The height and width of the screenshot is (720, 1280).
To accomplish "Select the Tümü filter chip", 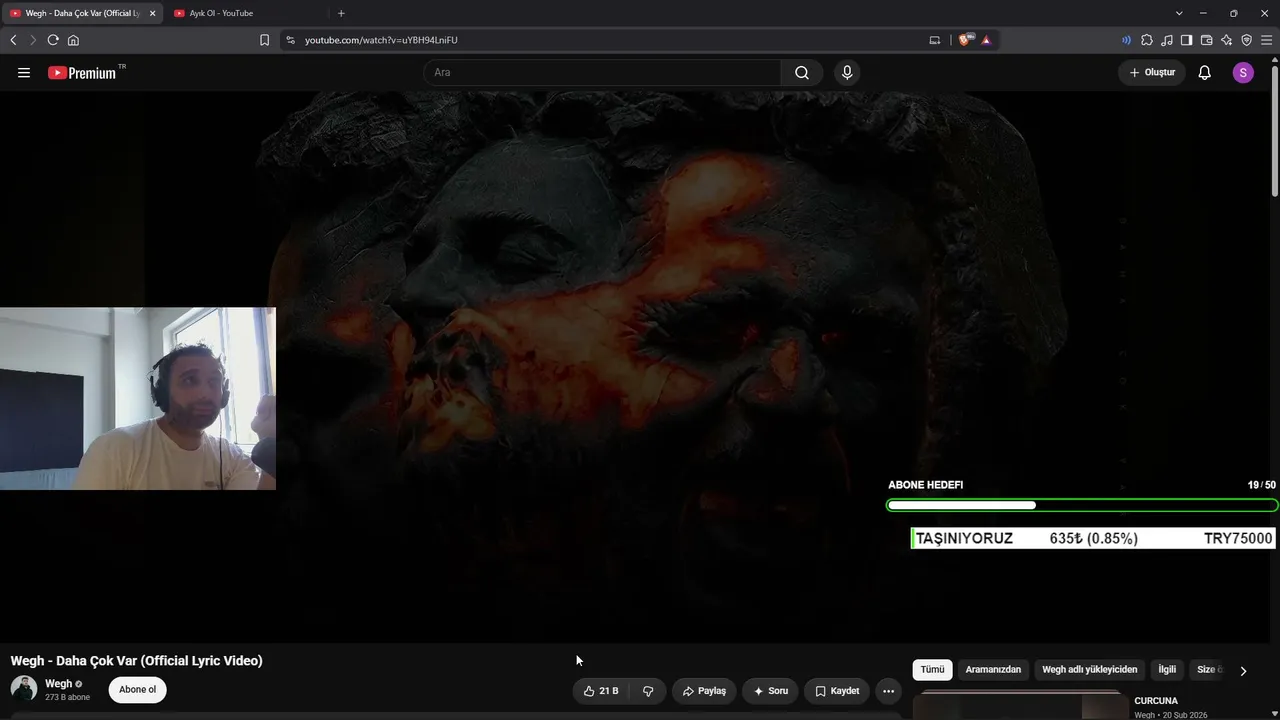I will pos(932,670).
